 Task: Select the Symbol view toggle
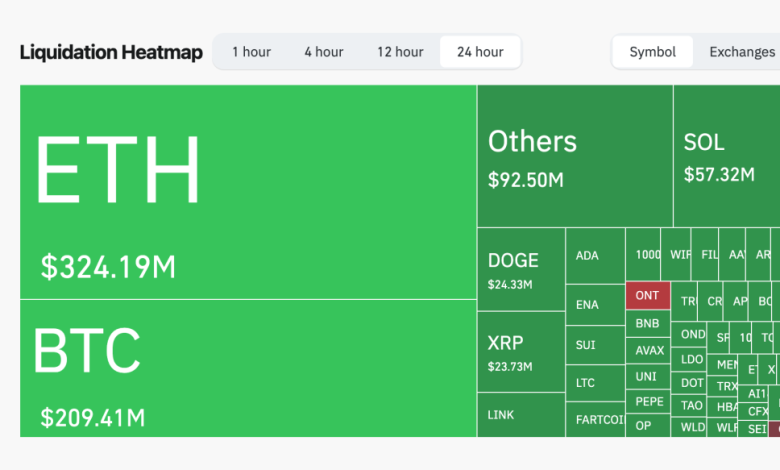653,52
